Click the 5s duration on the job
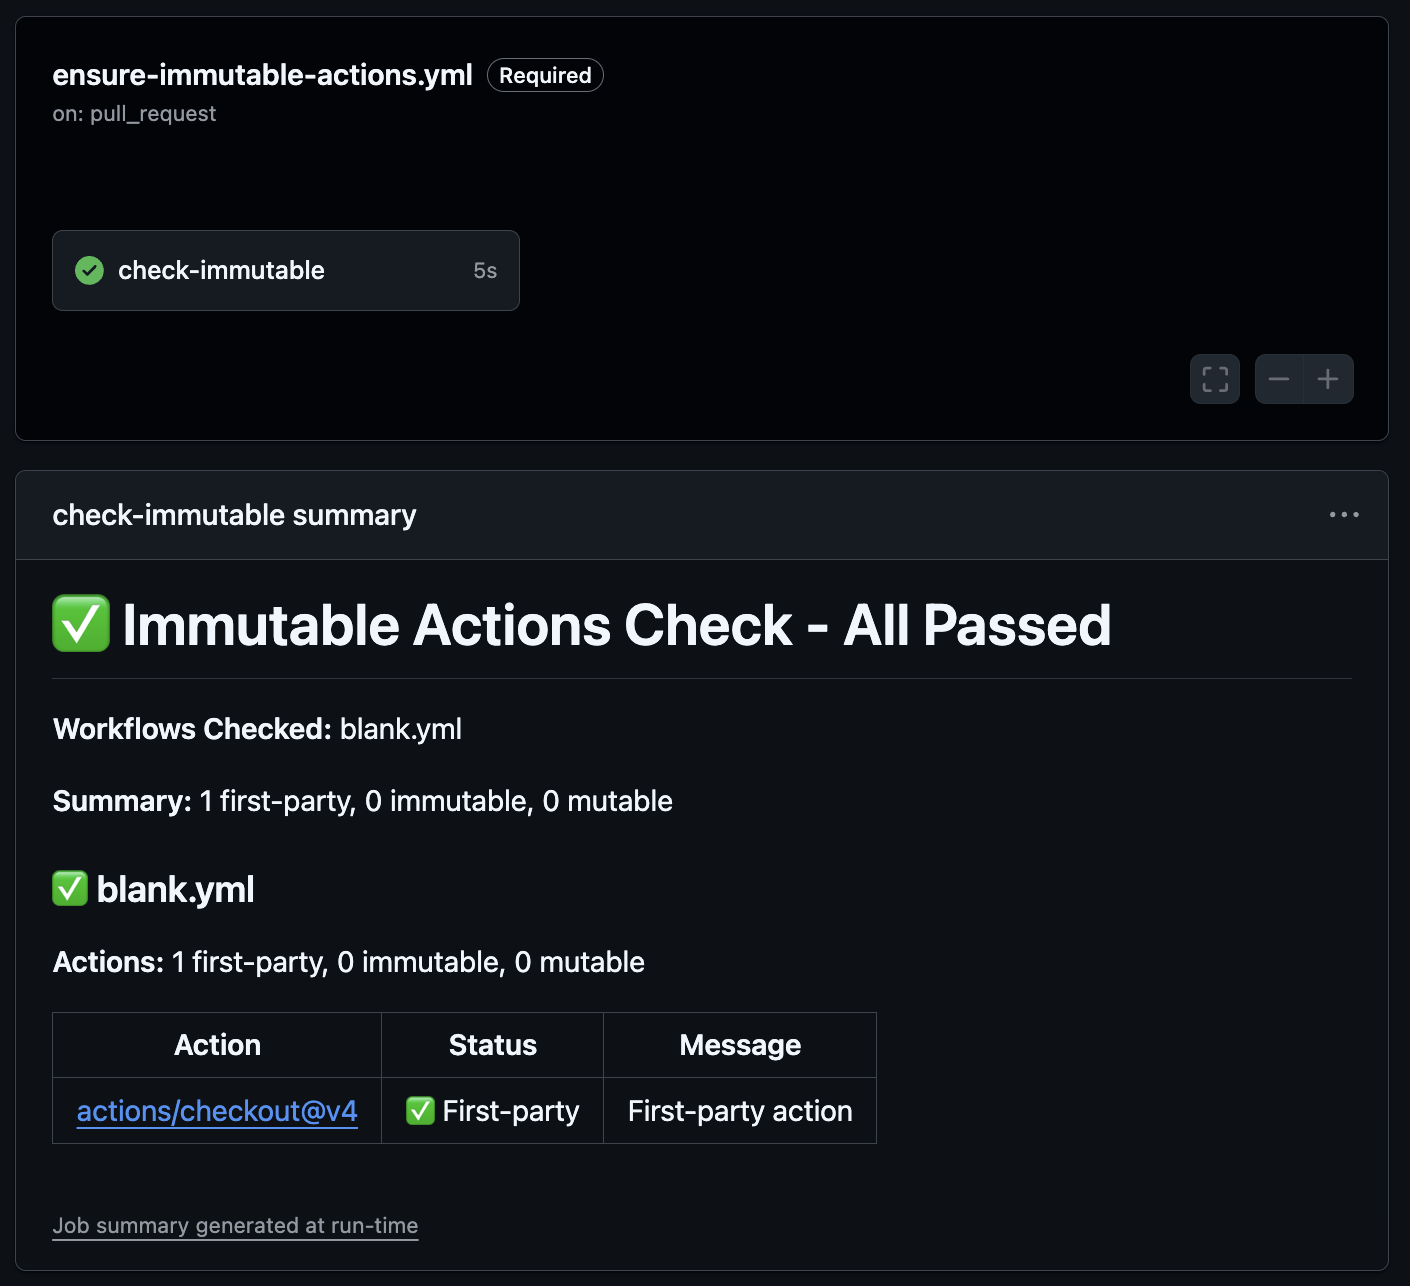Image resolution: width=1410 pixels, height=1286 pixels. click(x=485, y=271)
